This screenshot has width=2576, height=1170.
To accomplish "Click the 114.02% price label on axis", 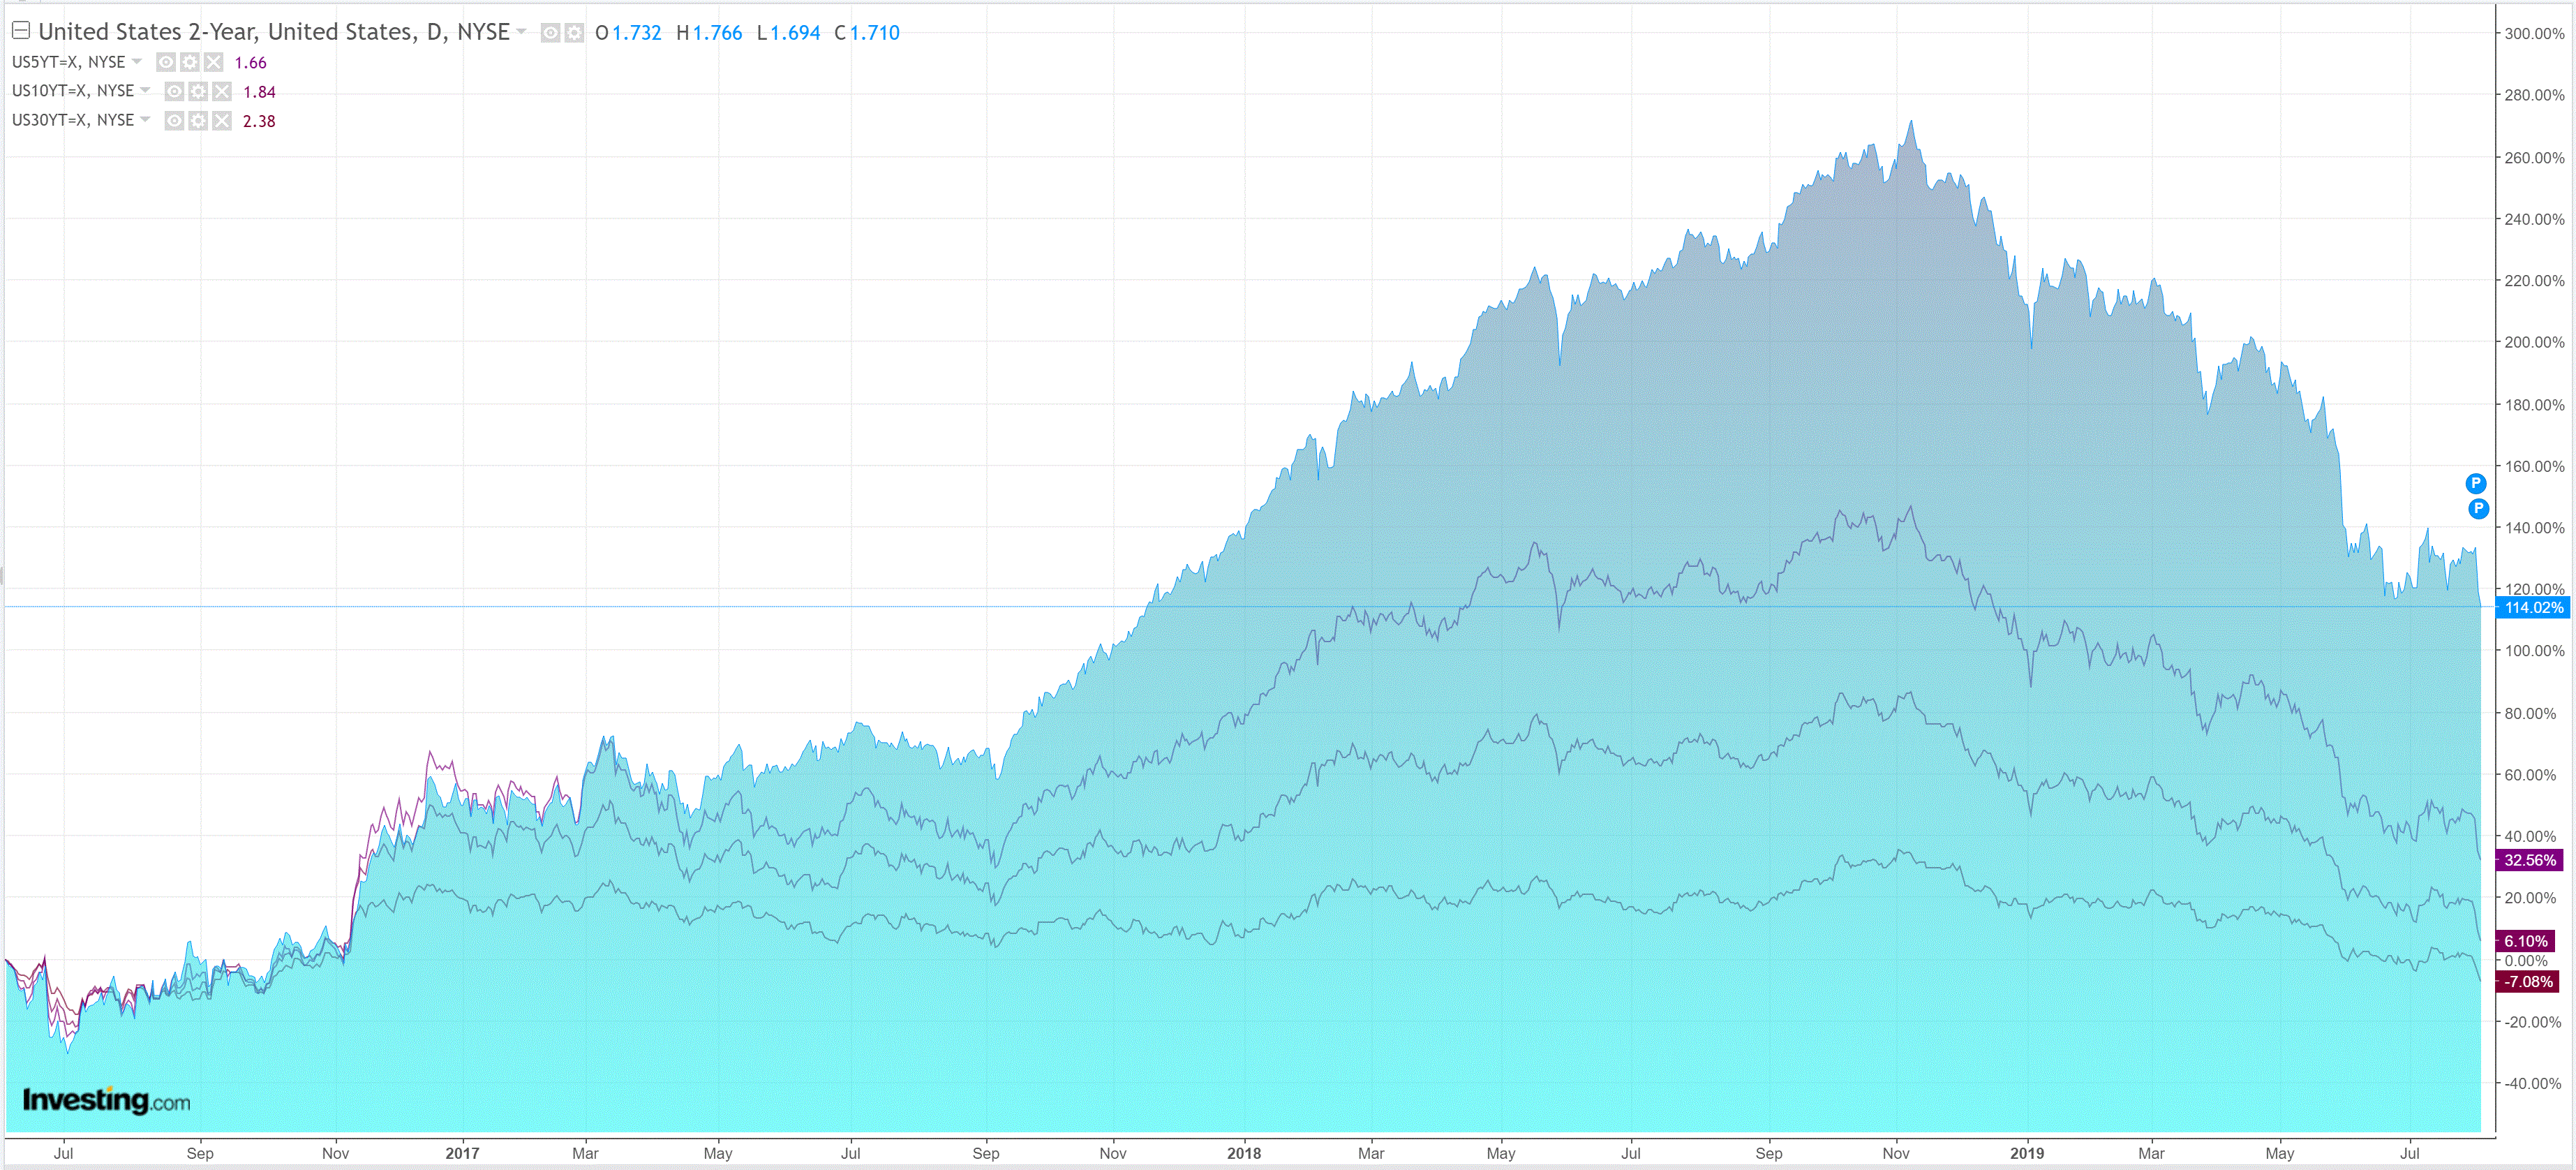I will [x=2533, y=608].
